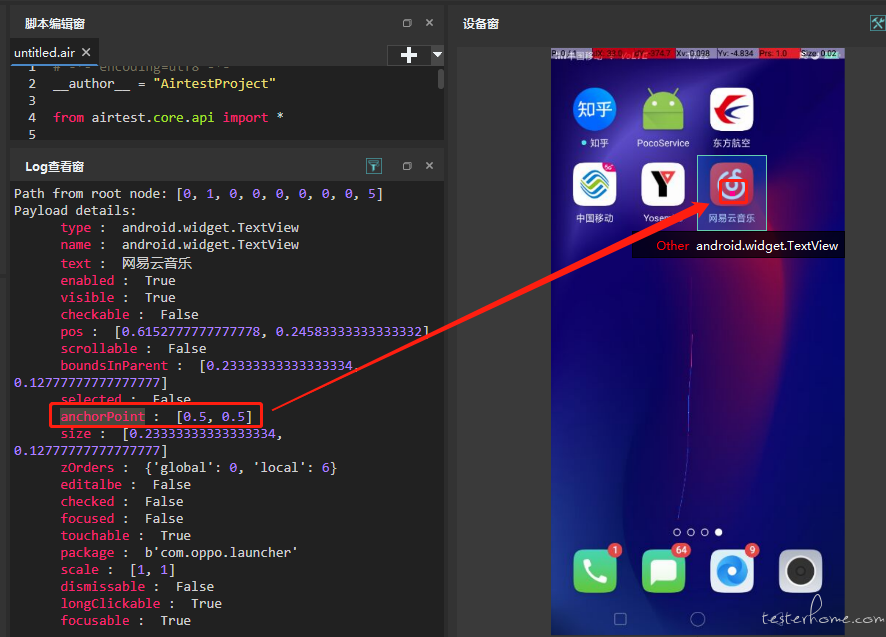Switch to the untitled.air tab
886x637 pixels.
click(x=45, y=53)
